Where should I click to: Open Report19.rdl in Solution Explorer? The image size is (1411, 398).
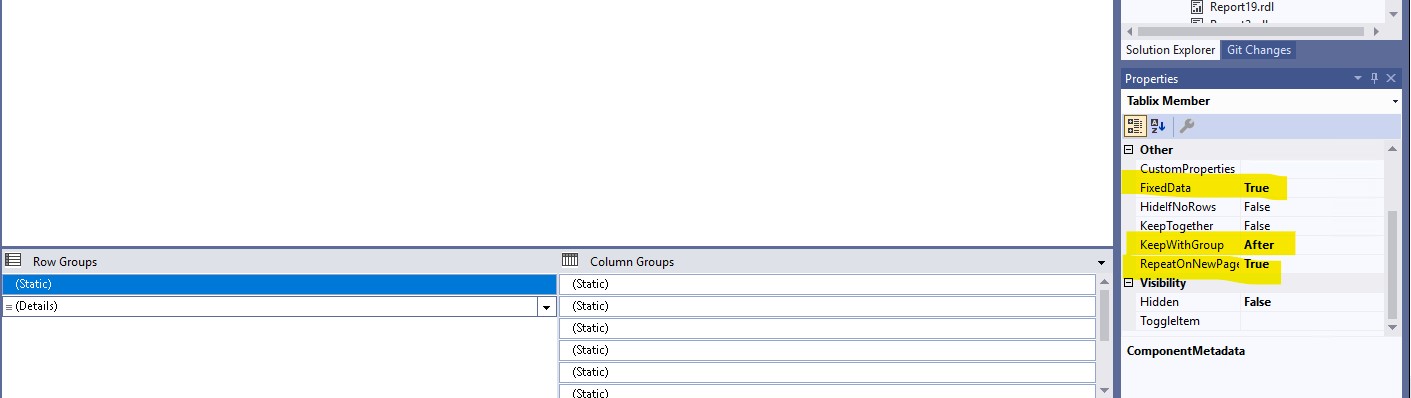pos(1241,7)
